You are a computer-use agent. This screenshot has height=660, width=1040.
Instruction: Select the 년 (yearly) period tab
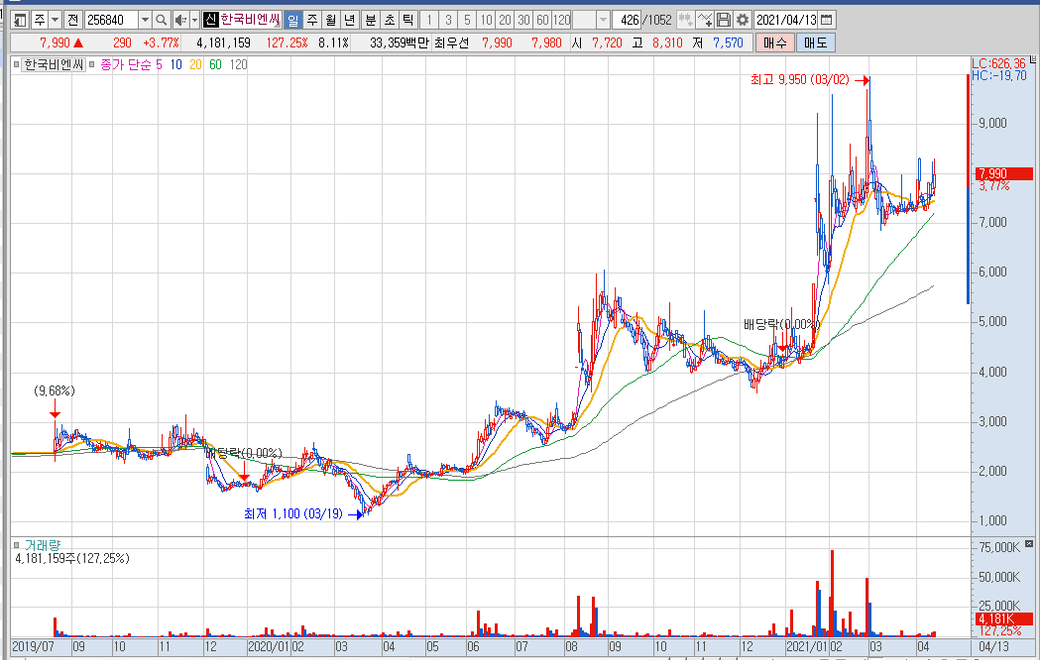pyautogui.click(x=348, y=20)
